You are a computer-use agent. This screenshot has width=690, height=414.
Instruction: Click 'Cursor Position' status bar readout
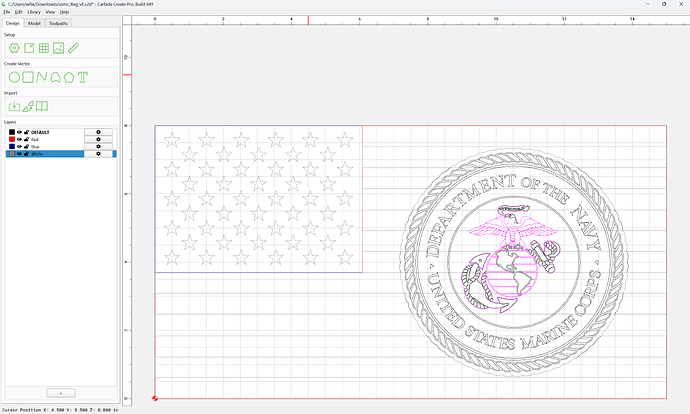coord(60,410)
